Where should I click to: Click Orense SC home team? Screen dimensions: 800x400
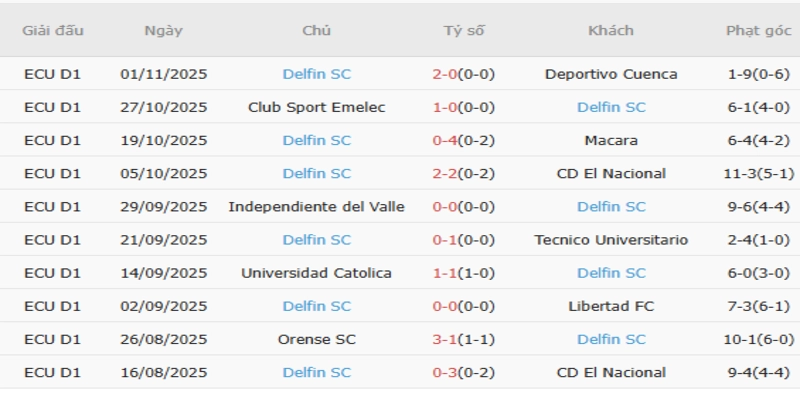(316, 339)
